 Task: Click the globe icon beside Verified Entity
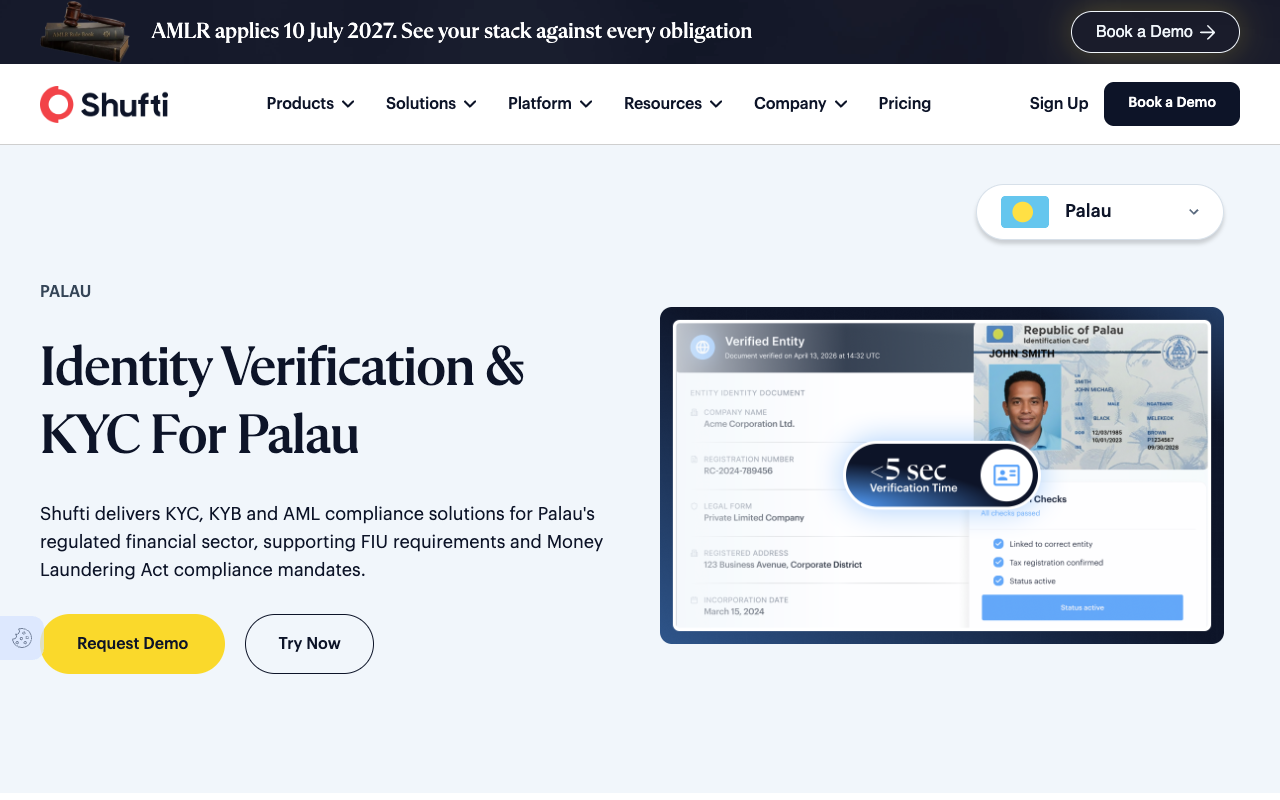[x=702, y=347]
